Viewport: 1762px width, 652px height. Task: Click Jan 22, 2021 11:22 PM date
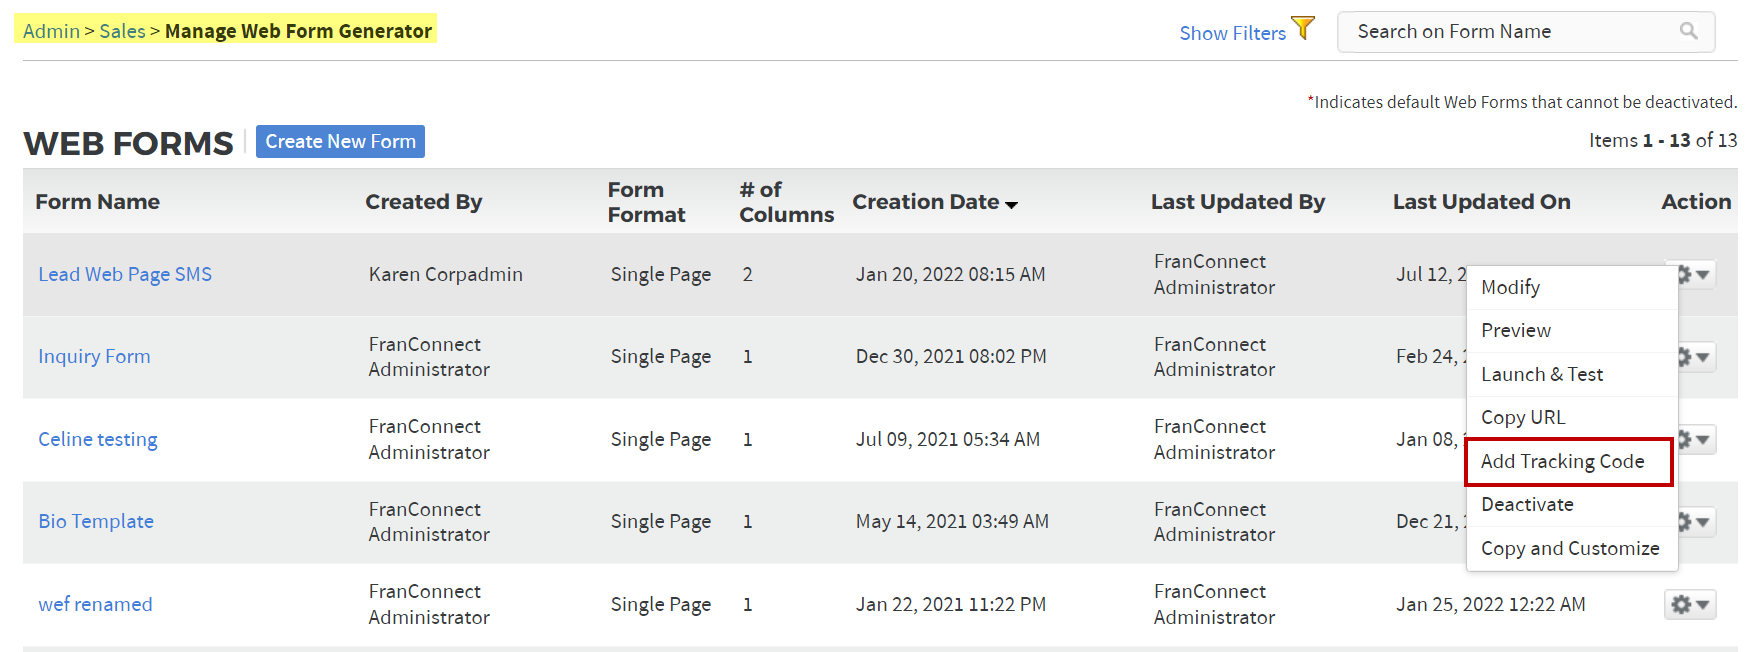click(x=950, y=604)
